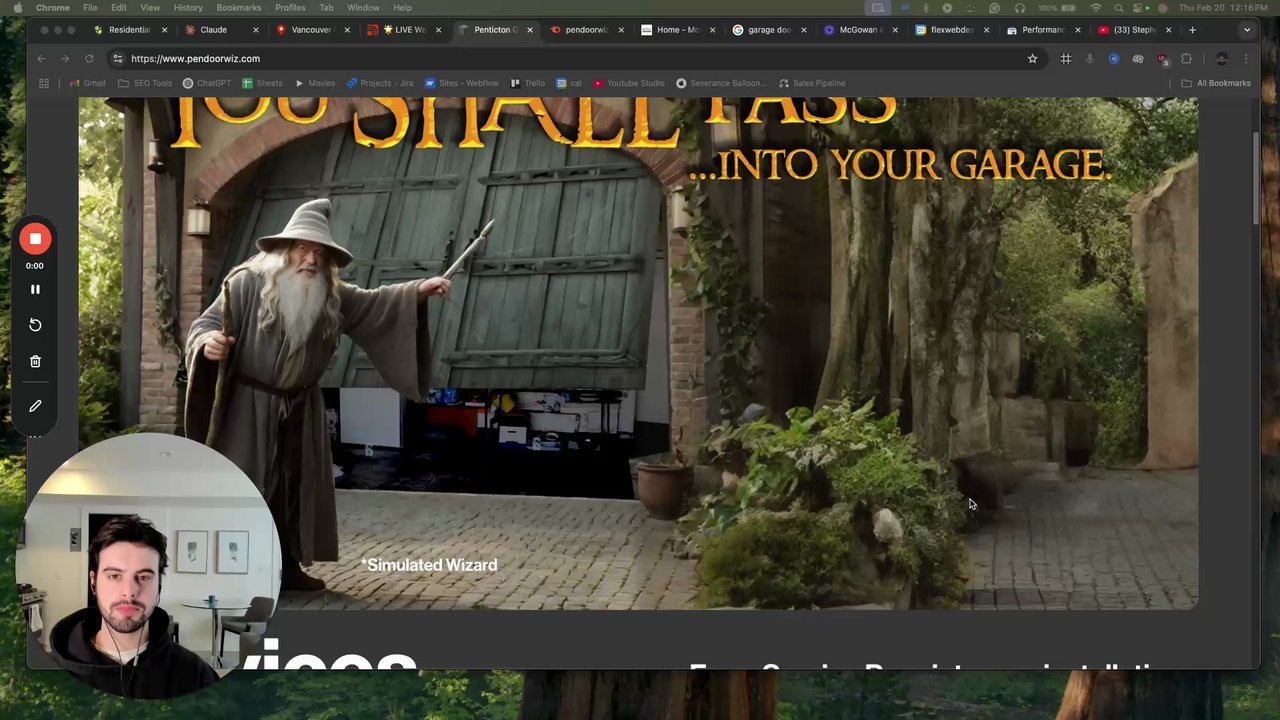Open Spotlight search in the menu bar
Image resolution: width=1280 pixels, height=720 pixels.
click(x=1118, y=8)
